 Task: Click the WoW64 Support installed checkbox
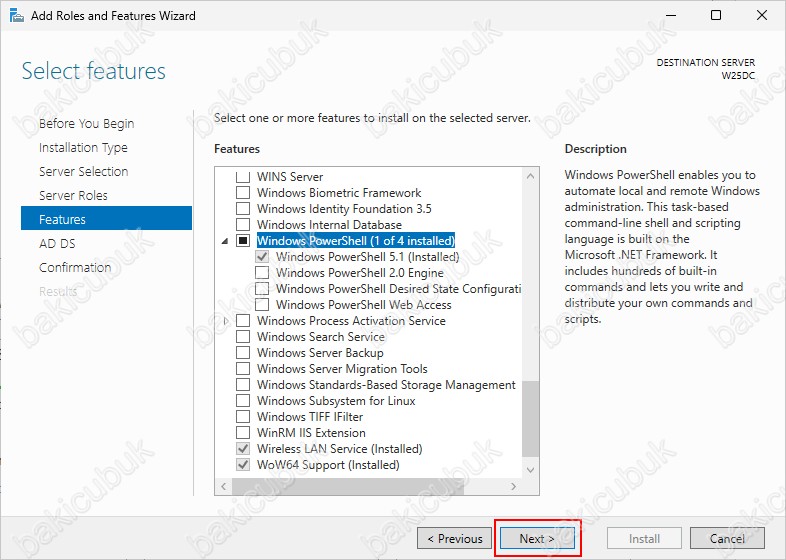coord(243,465)
